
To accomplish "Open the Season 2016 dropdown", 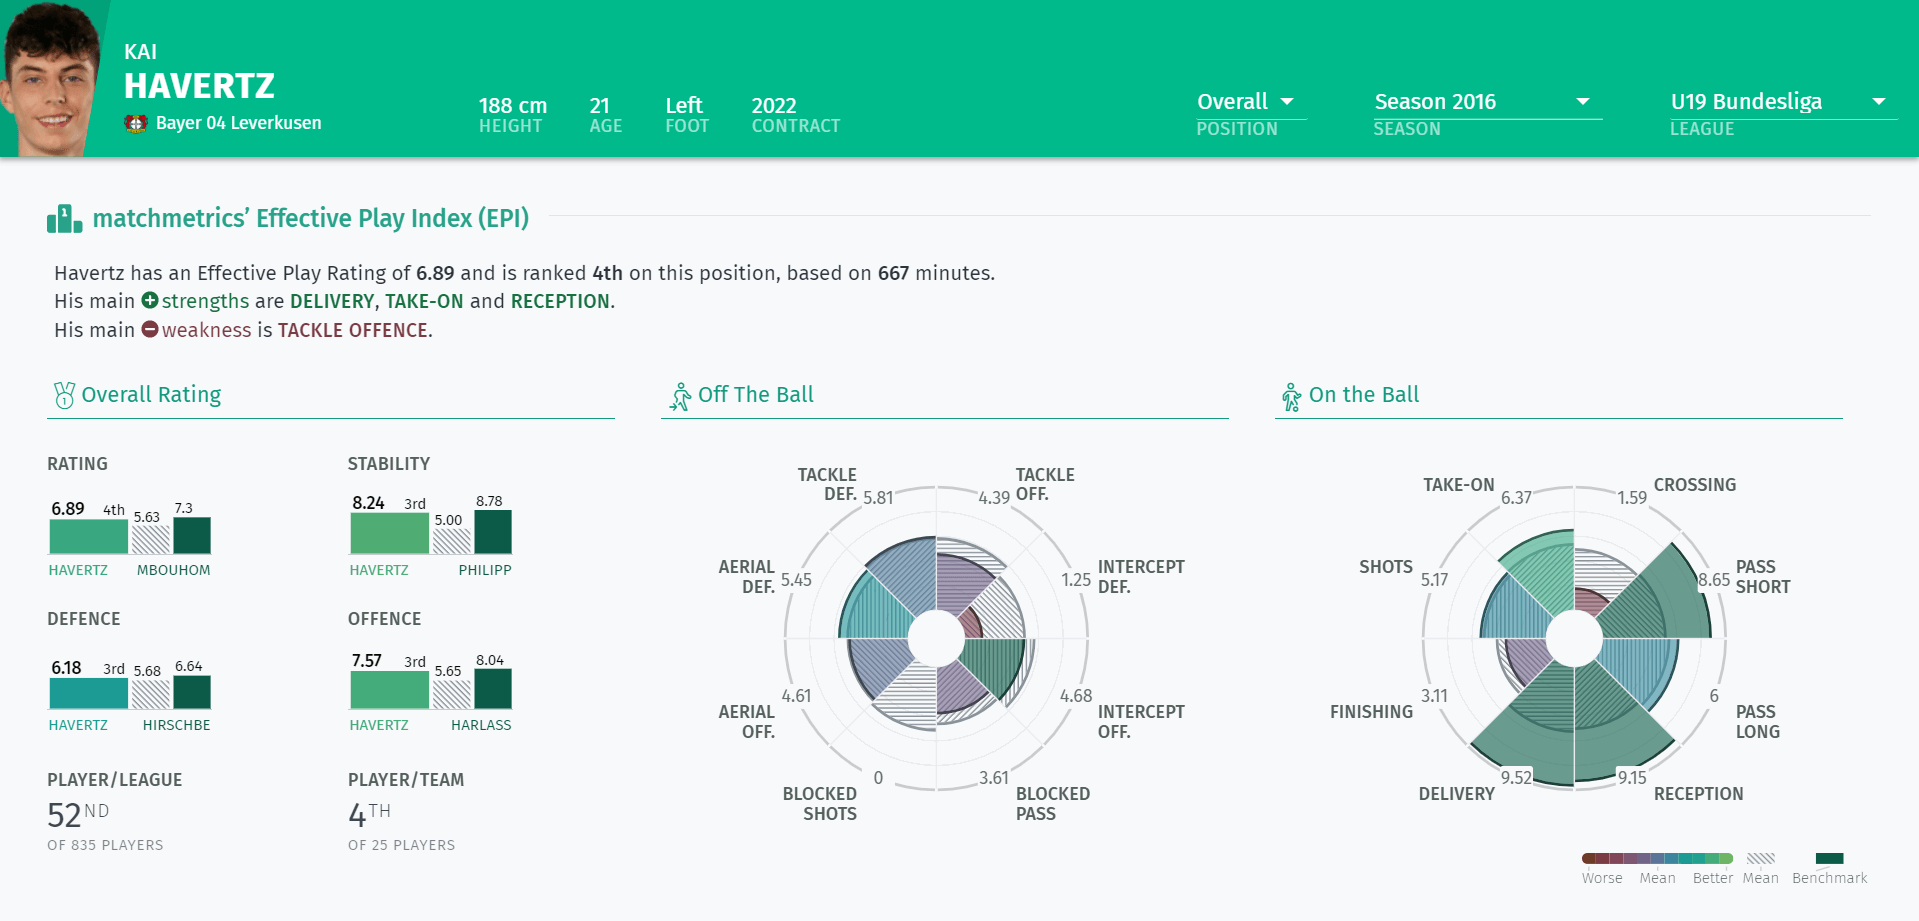I will [x=1487, y=102].
